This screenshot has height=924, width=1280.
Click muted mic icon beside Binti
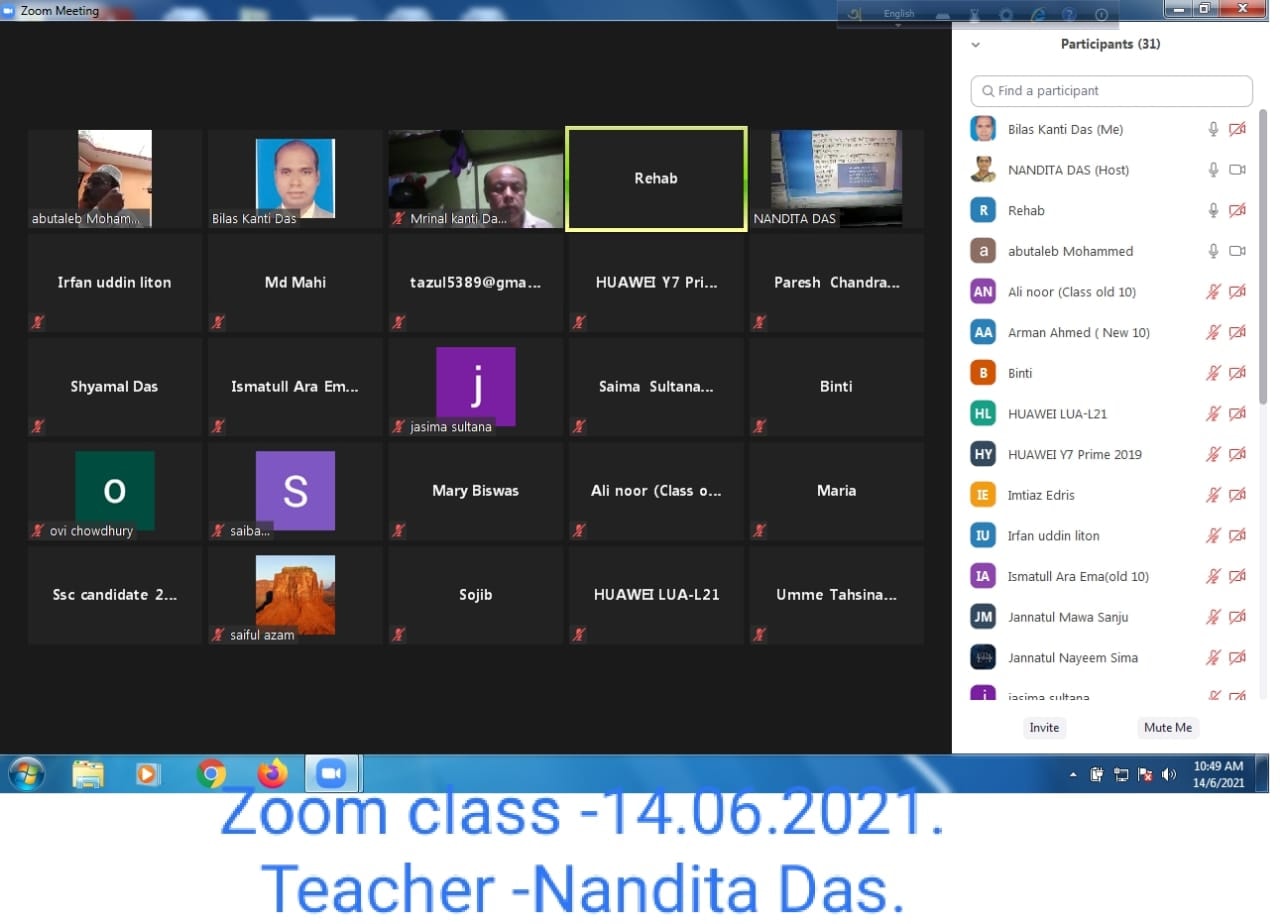(x=1213, y=373)
